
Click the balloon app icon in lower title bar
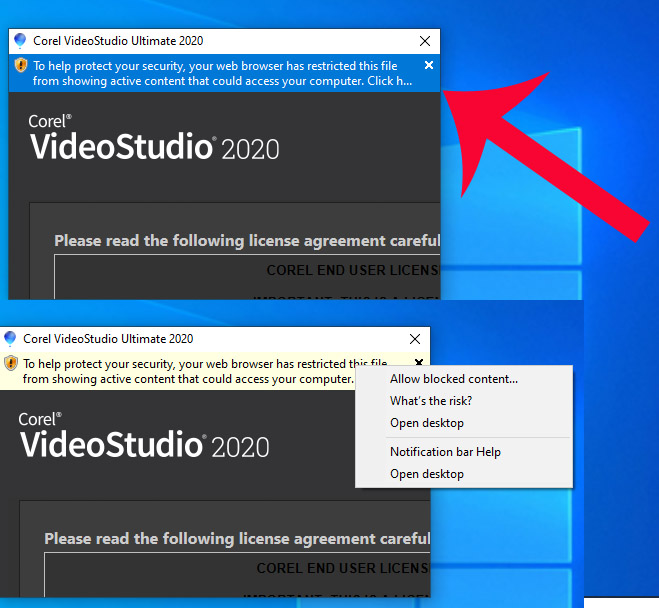click(x=10, y=339)
